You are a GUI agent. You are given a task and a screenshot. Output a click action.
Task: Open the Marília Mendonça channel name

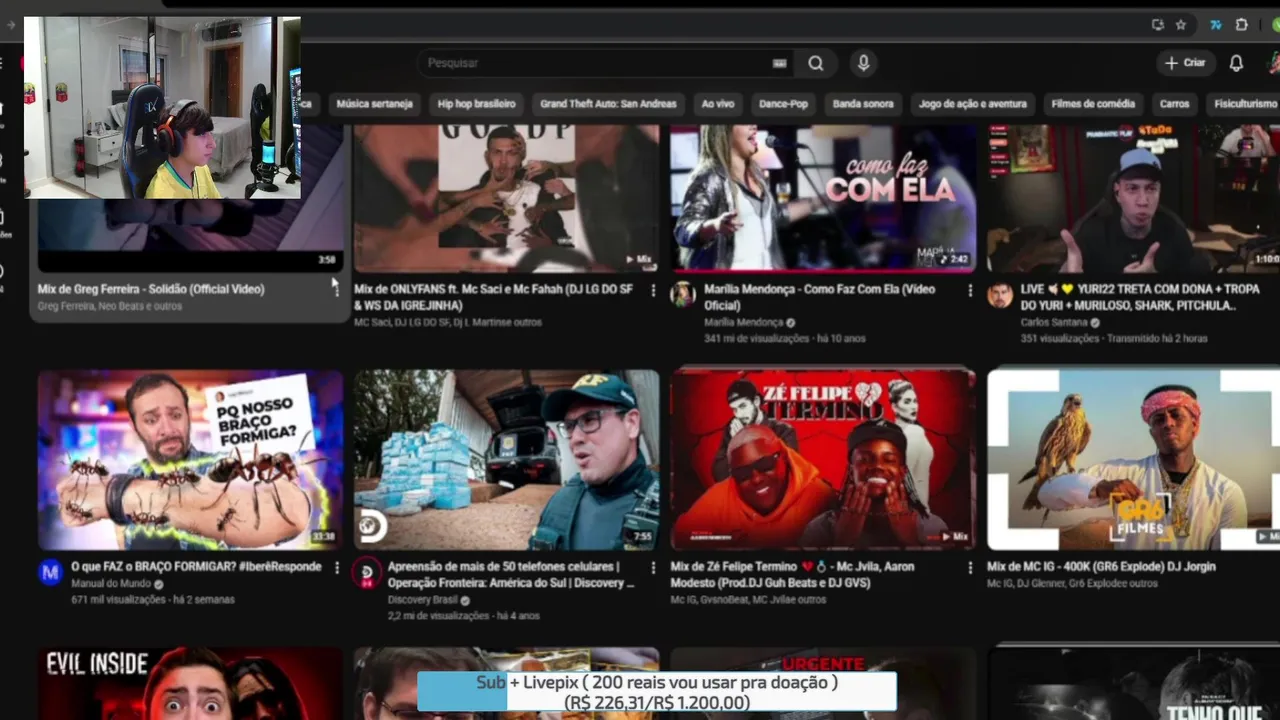pos(743,322)
